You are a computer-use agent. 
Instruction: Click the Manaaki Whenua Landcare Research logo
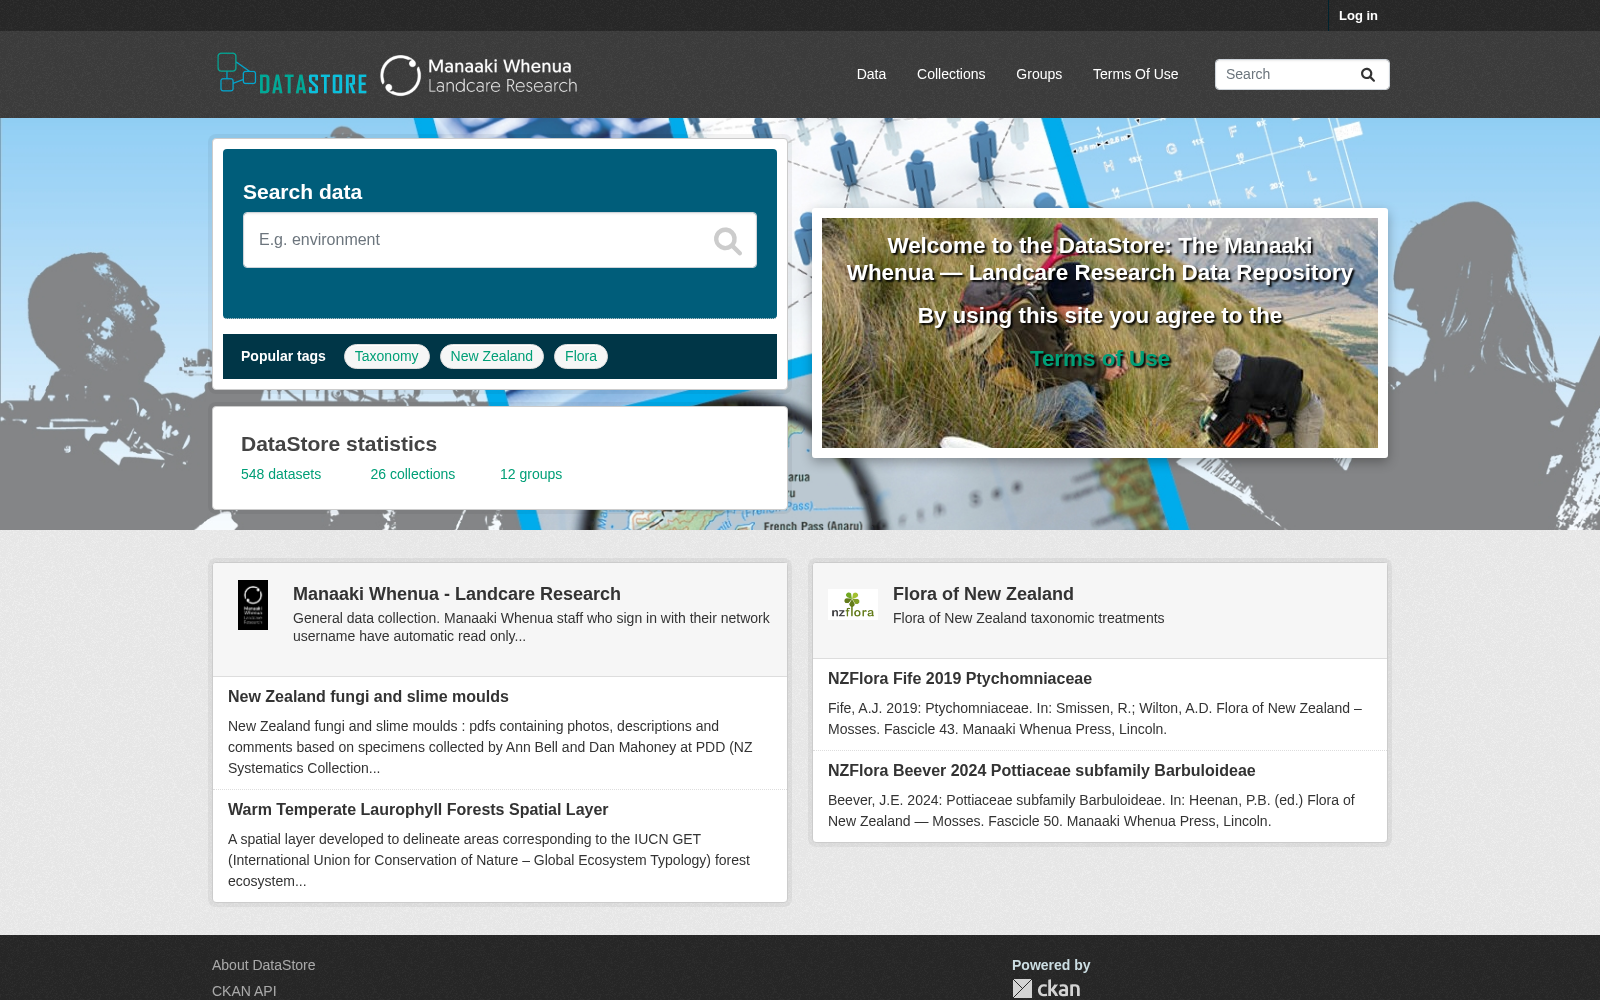pos(479,75)
